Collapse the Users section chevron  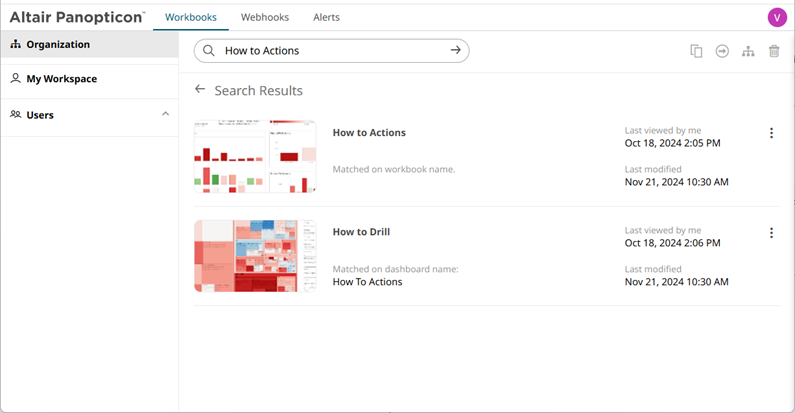(x=165, y=114)
